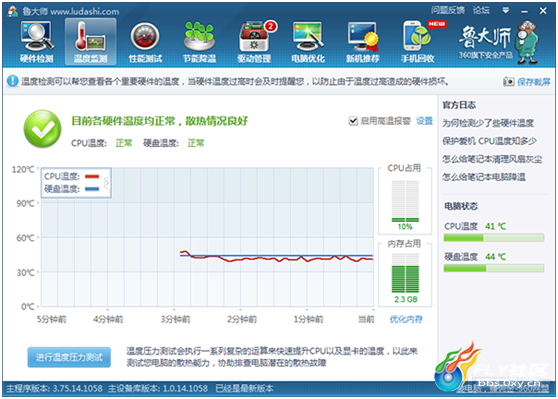Click the blue 硬盘温度 legend swatch
Image resolution: width=558 pixels, height=399 pixels.
[92, 189]
